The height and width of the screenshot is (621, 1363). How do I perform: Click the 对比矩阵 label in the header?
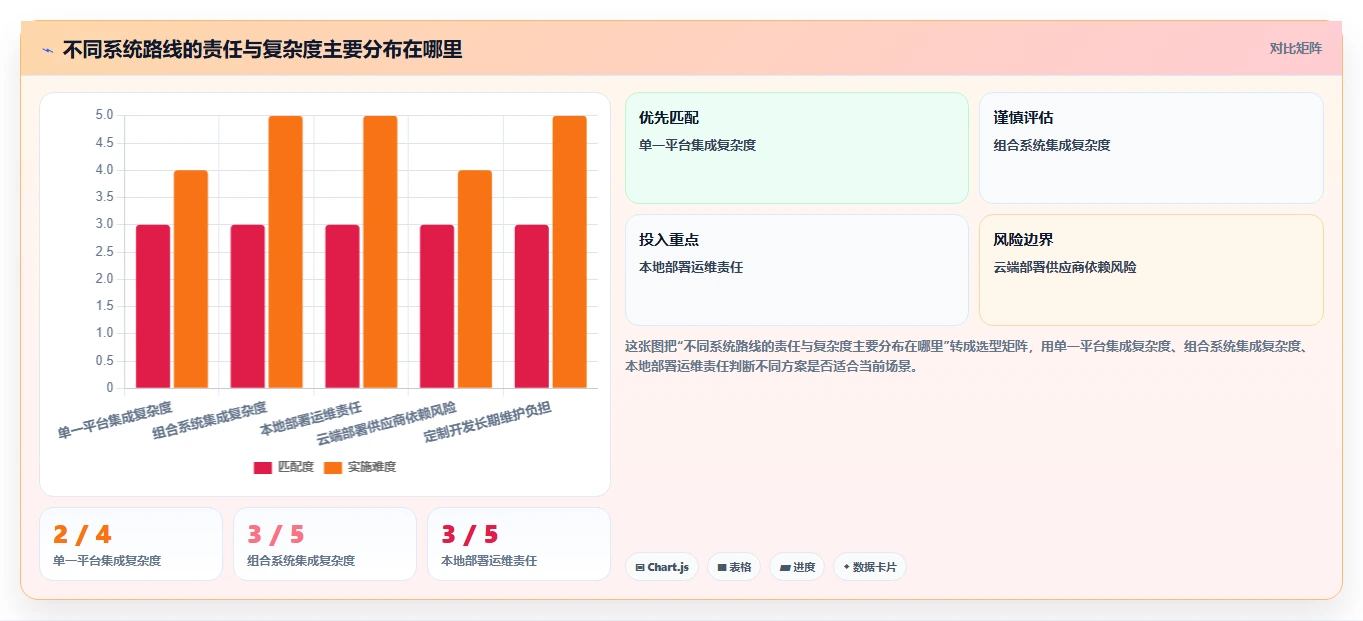pyautogui.click(x=1295, y=48)
